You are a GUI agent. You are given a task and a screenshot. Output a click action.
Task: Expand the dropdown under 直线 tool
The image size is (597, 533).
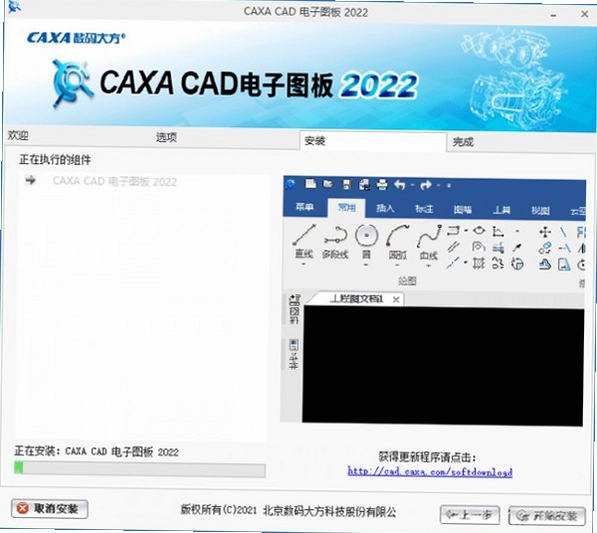[303, 264]
